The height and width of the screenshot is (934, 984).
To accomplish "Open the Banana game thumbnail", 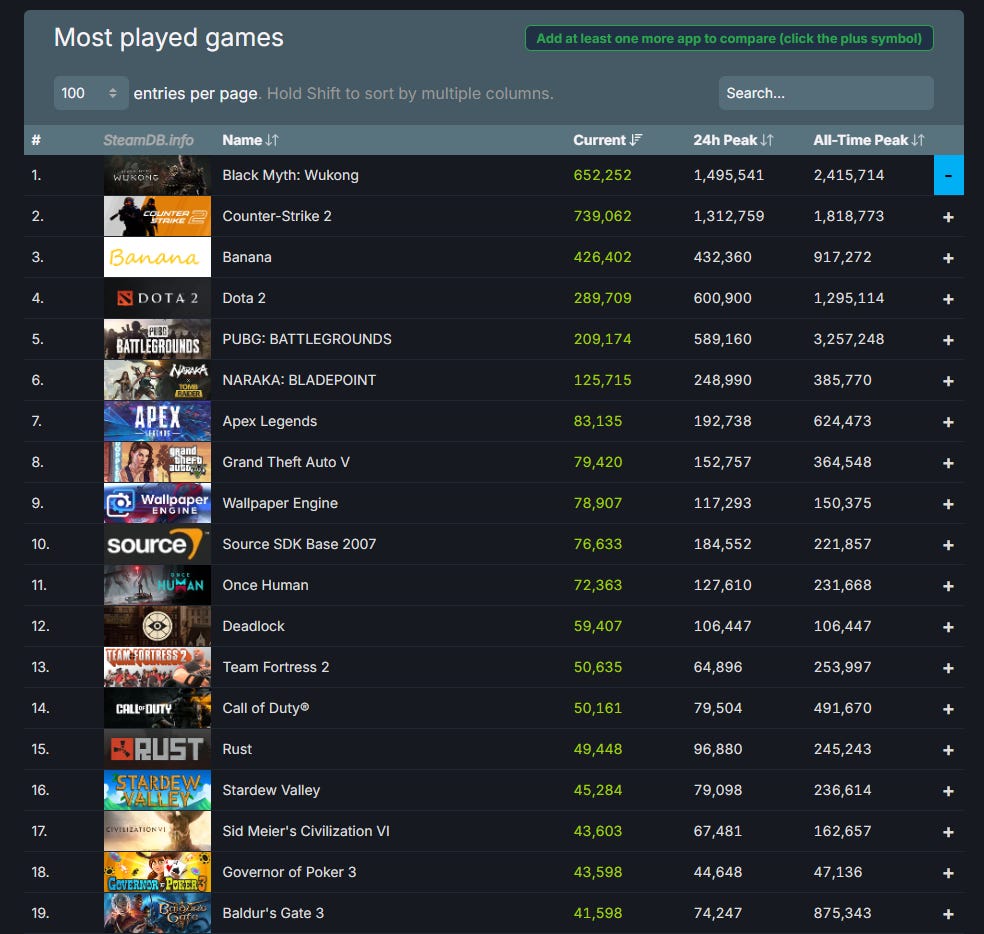I will point(157,257).
